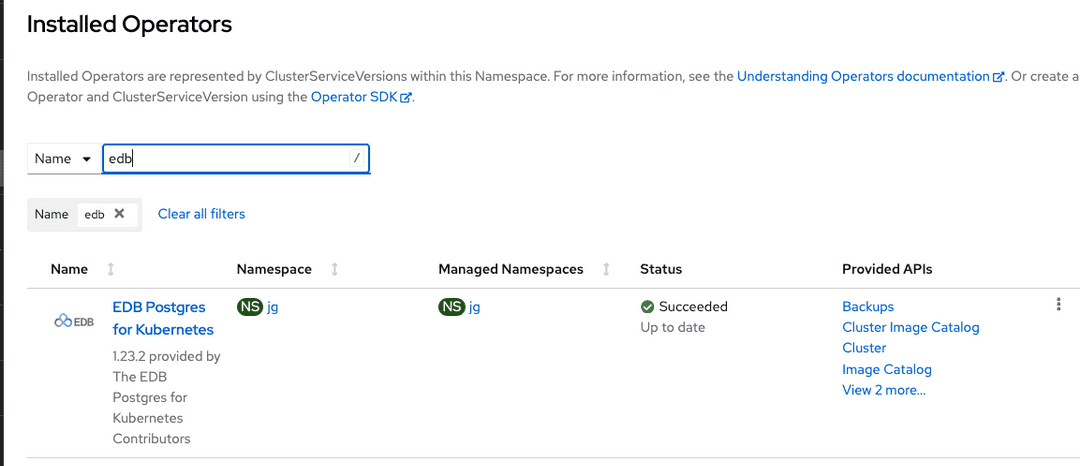
Task: Sort by Namespace column arrows
Action: coord(334,269)
